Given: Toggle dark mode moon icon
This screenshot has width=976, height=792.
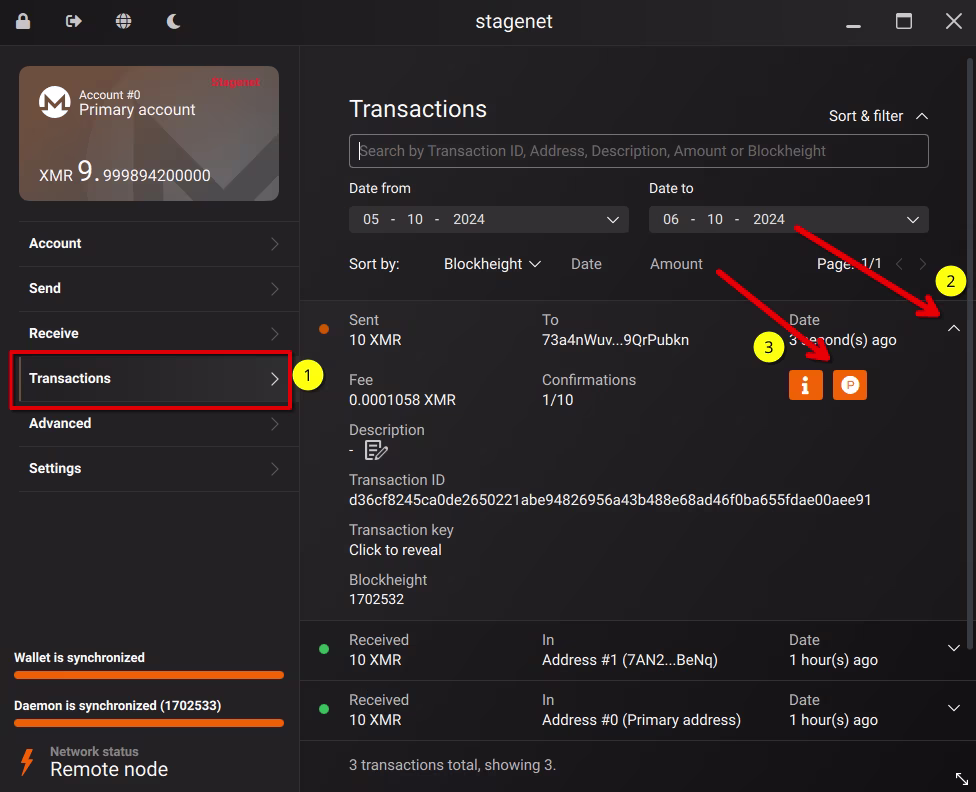Looking at the screenshot, I should pos(173,21).
